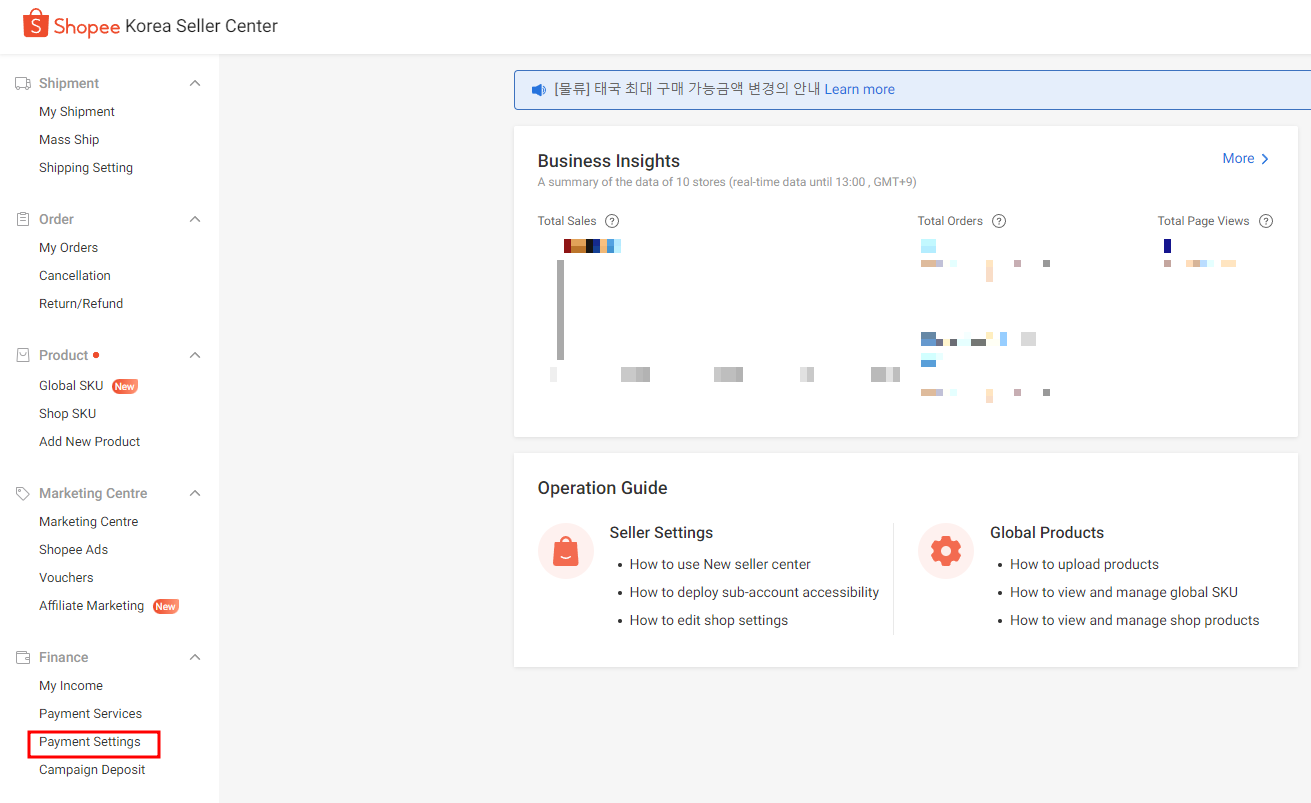This screenshot has width=1311, height=803.
Task: Click the Shipment truck icon
Action: coord(23,83)
